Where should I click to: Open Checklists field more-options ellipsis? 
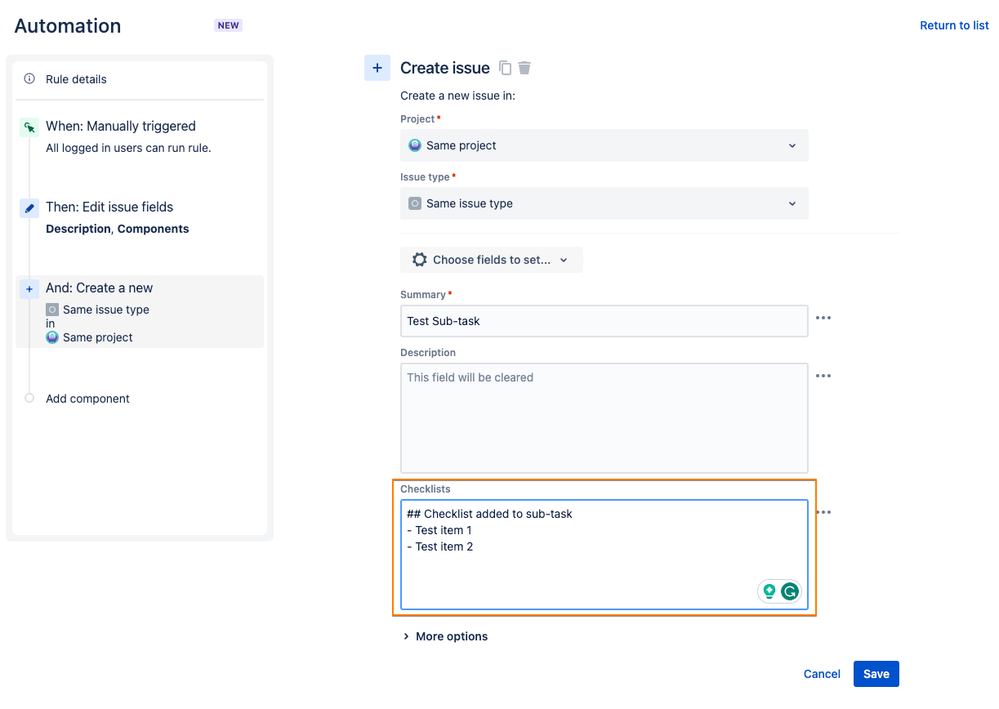tap(823, 512)
